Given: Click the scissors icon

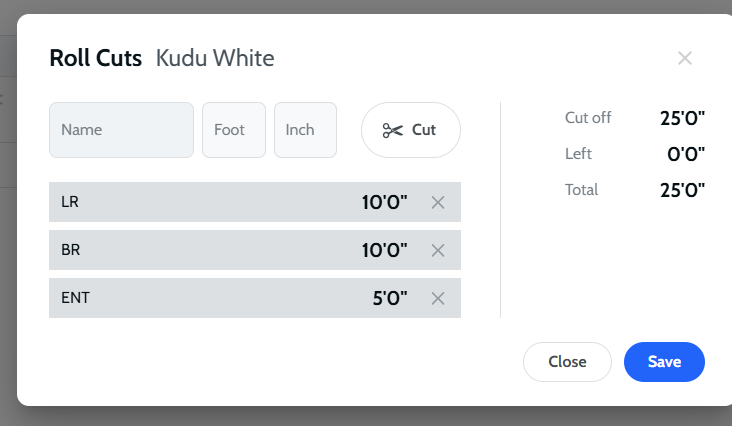Looking at the screenshot, I should pyautogui.click(x=392, y=130).
